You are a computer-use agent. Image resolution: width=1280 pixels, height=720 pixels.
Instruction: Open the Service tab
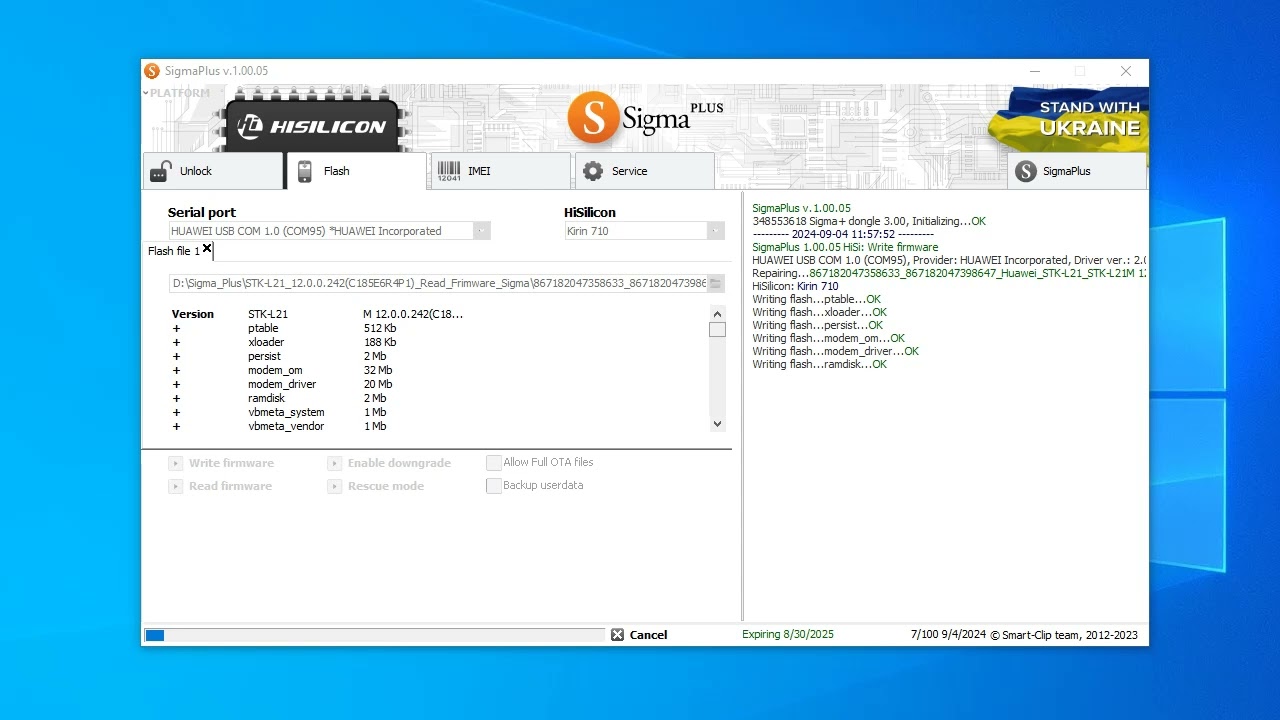644,171
